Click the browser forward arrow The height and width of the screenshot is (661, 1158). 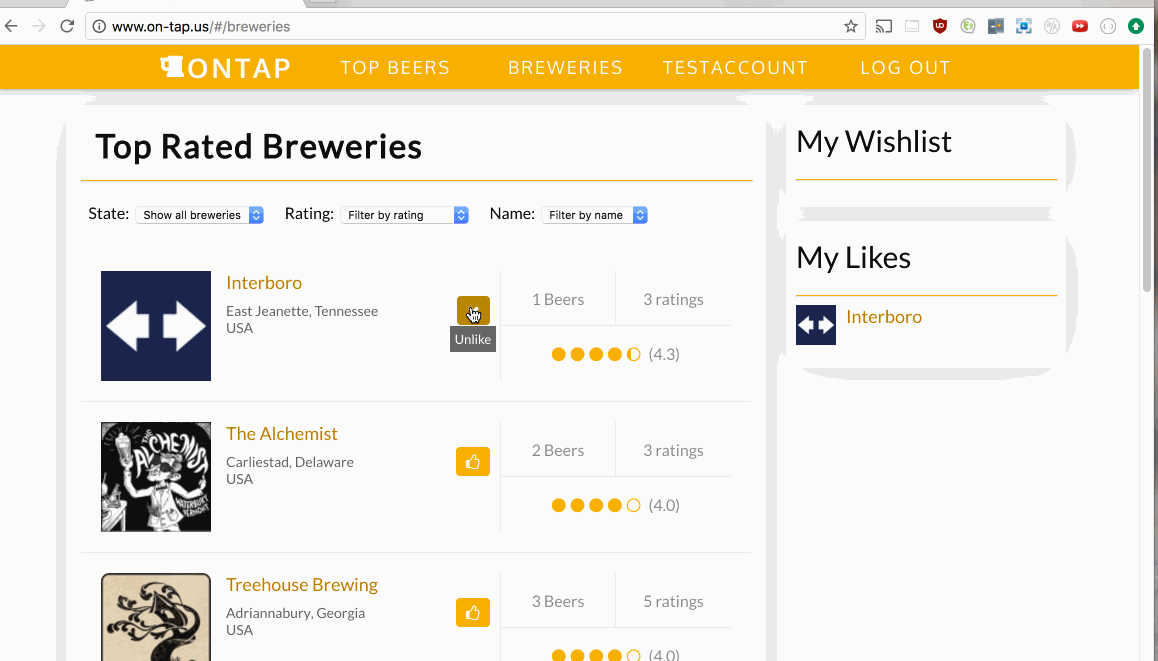39,27
